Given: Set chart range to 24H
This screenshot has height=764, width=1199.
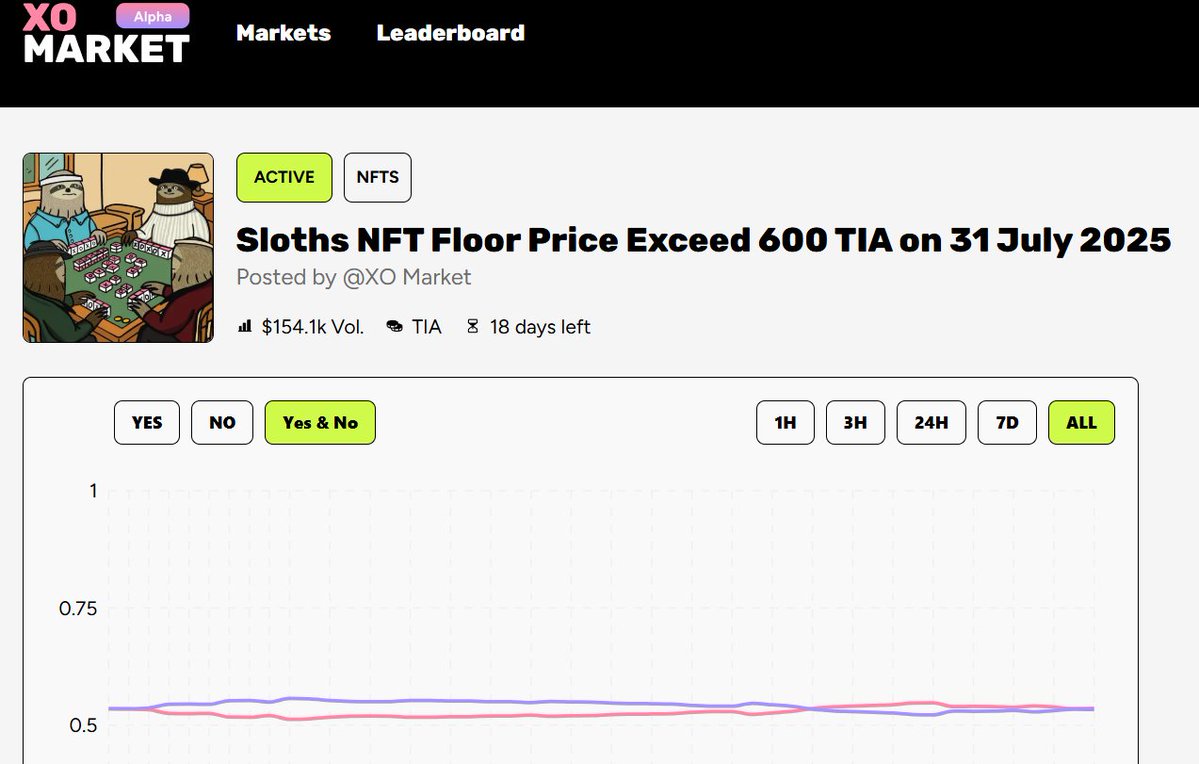Looking at the screenshot, I should pos(931,422).
